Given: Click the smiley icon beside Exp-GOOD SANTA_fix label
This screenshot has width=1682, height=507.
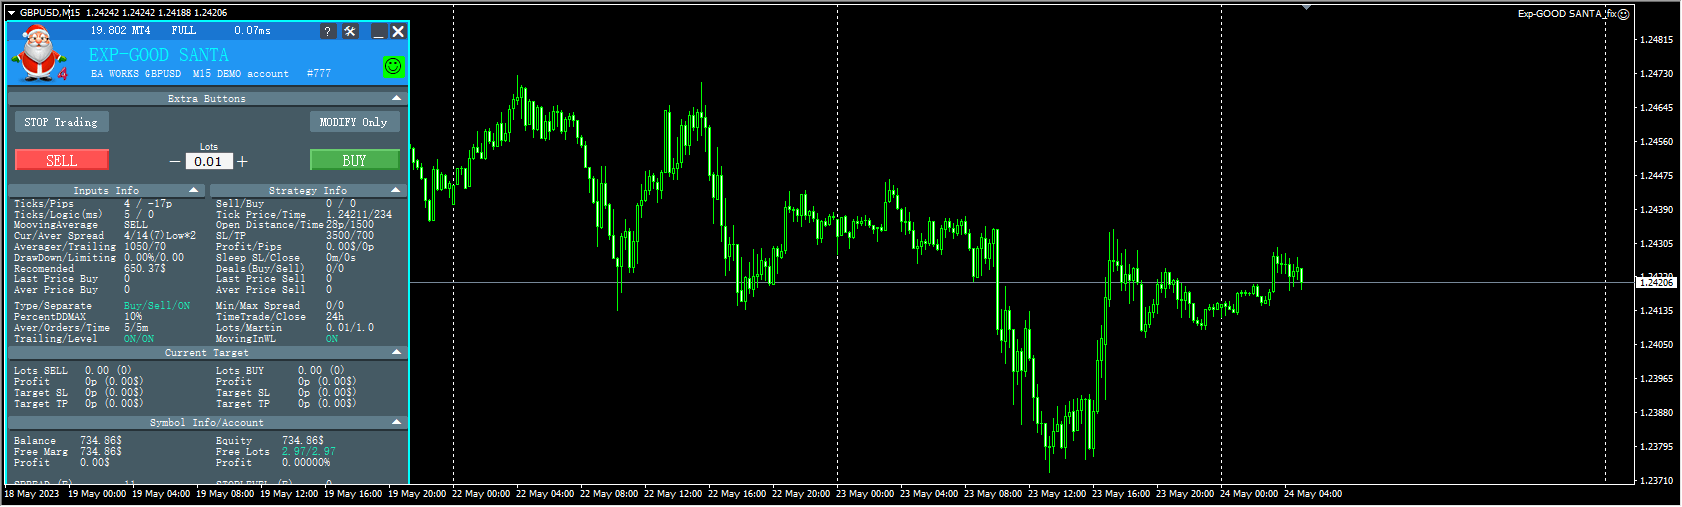Looking at the screenshot, I should click(x=1625, y=14).
